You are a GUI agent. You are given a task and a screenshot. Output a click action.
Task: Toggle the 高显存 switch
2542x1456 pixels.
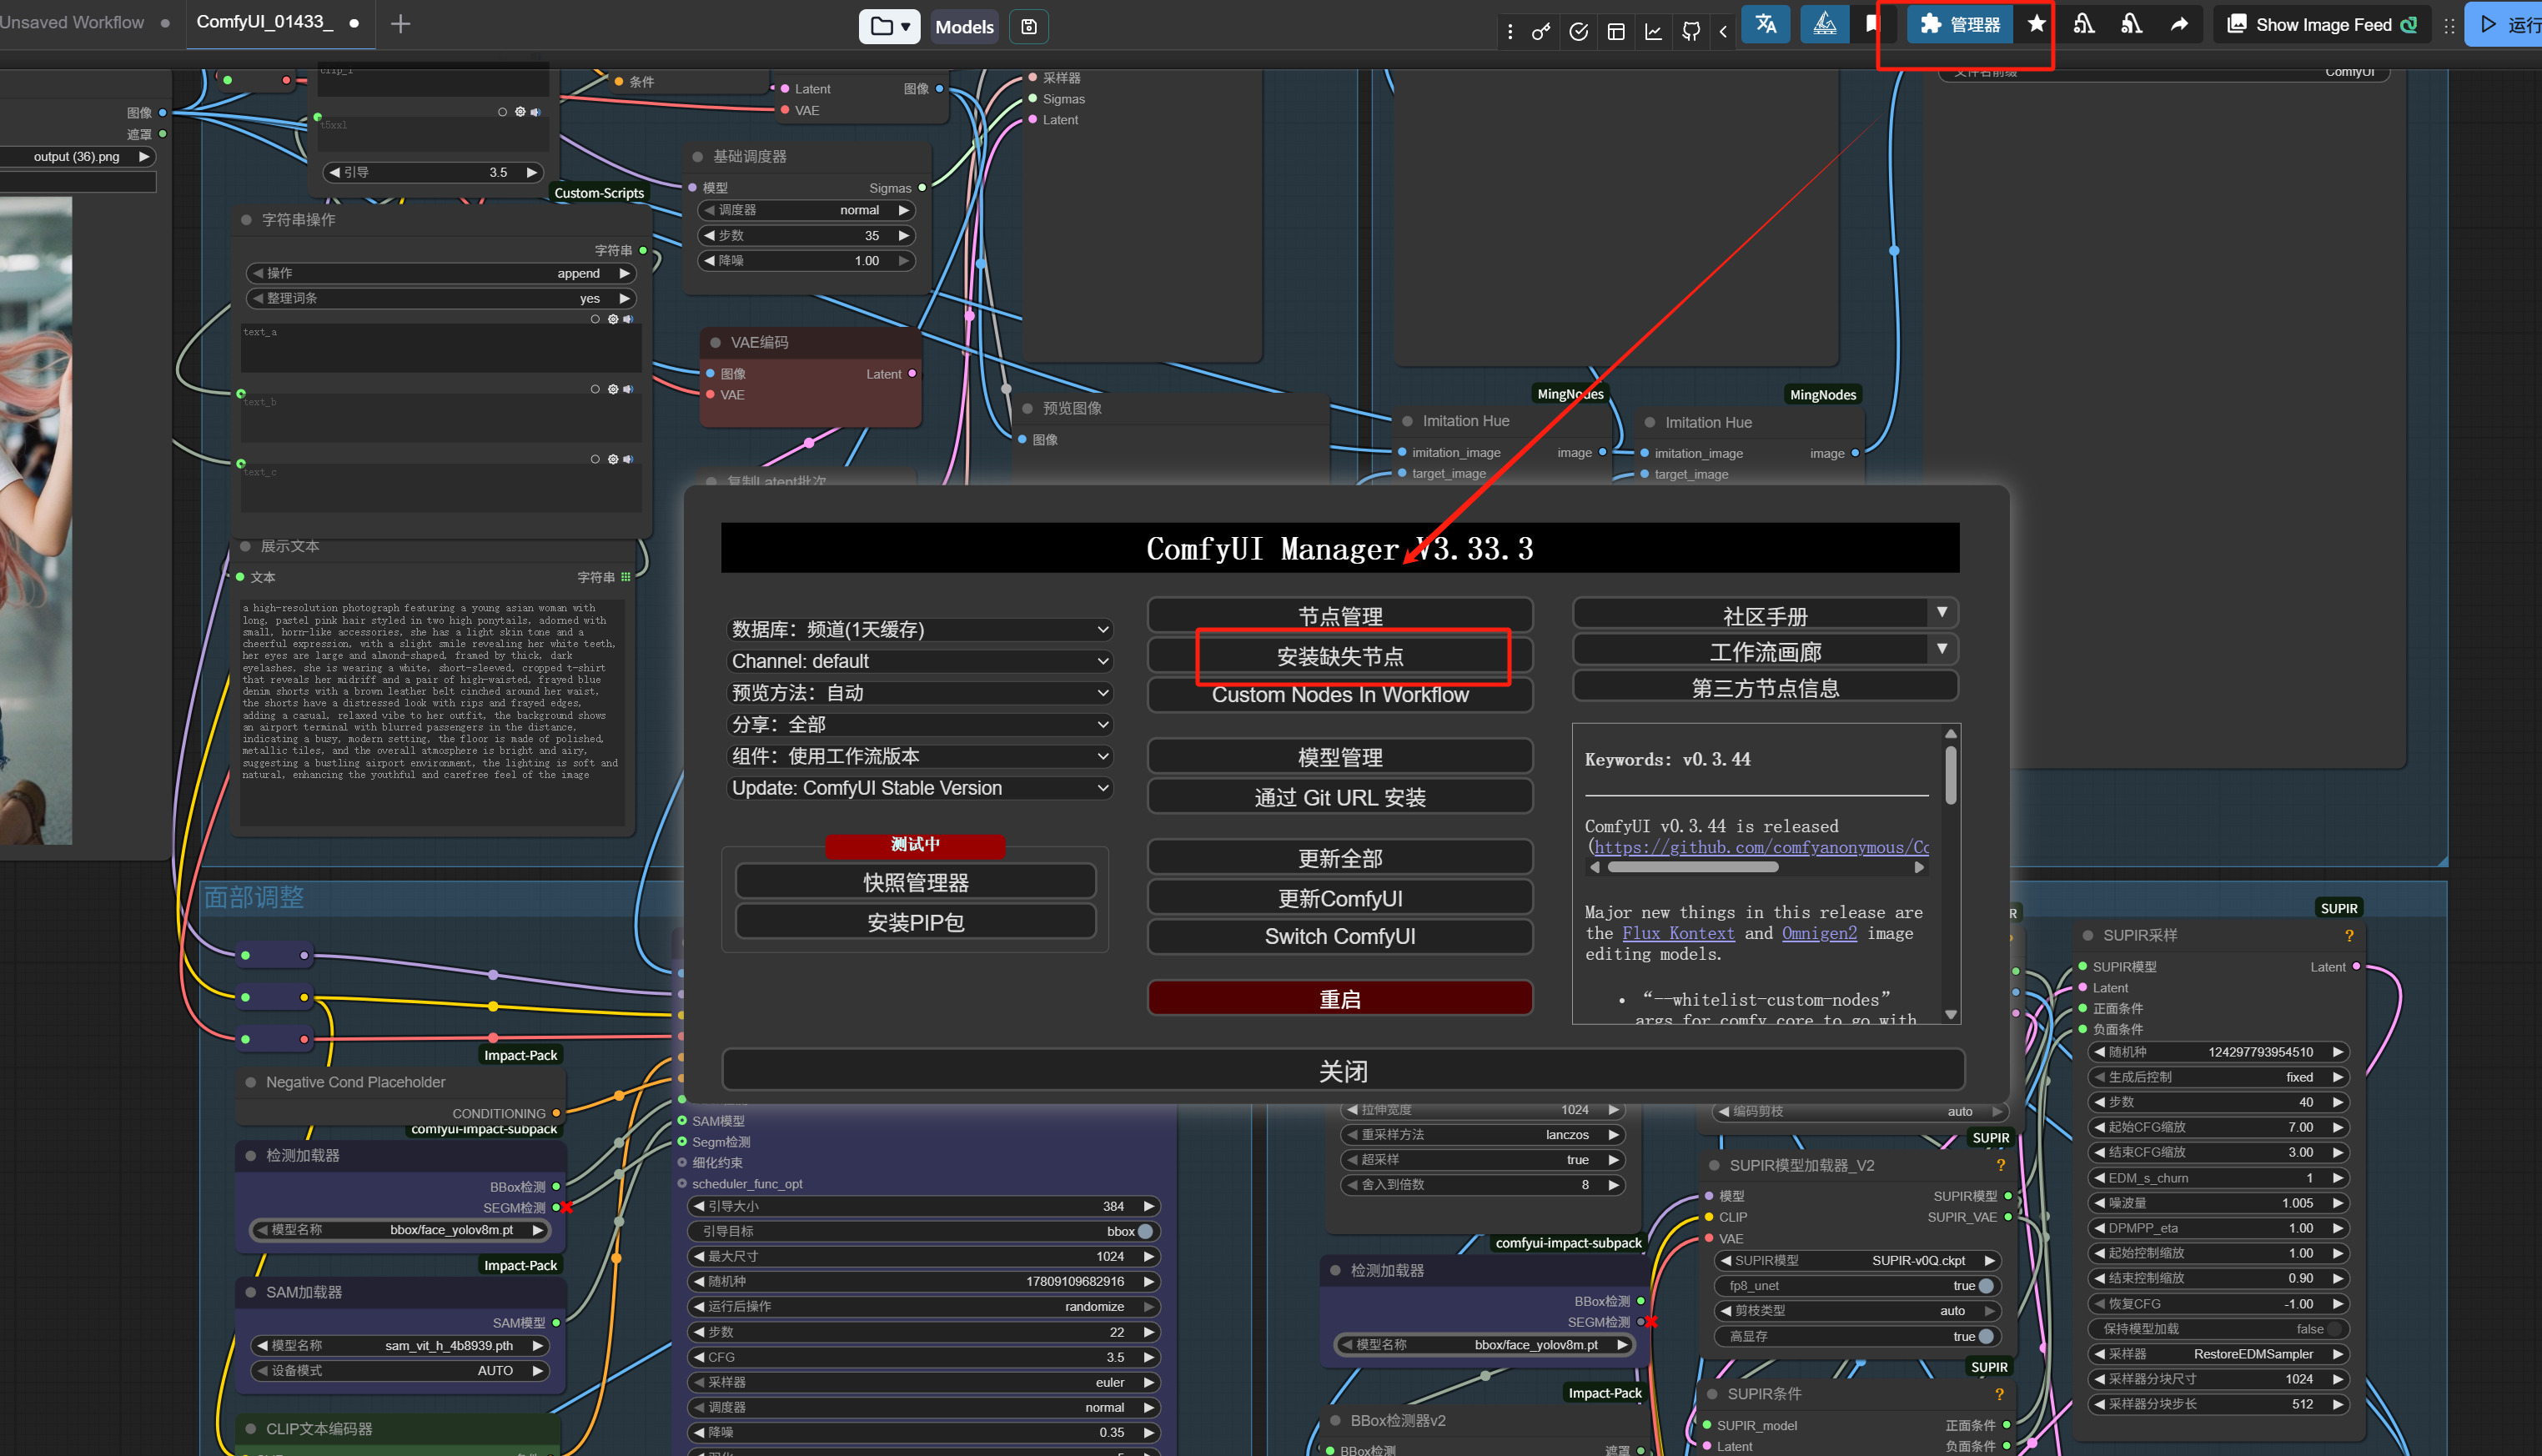(x=1985, y=1336)
